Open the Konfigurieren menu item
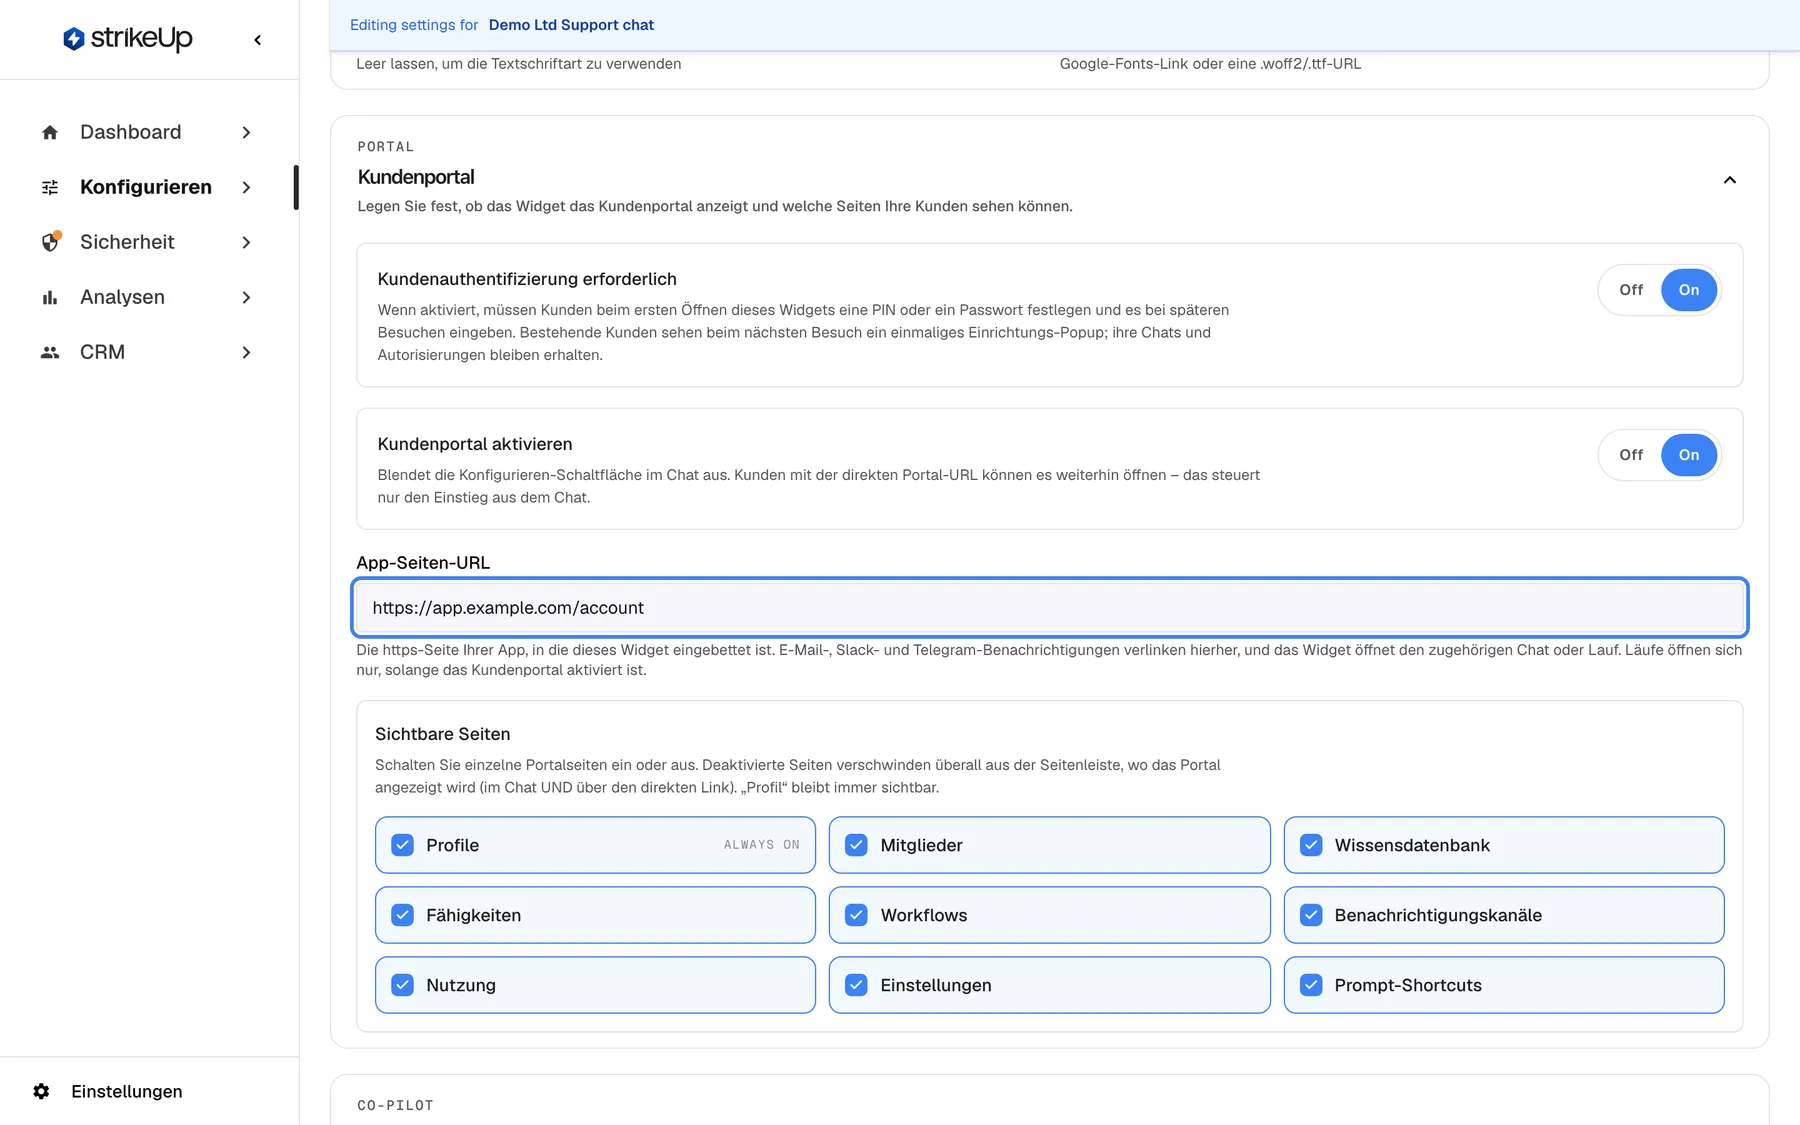Screen dimensions: 1800x1125 (146, 187)
